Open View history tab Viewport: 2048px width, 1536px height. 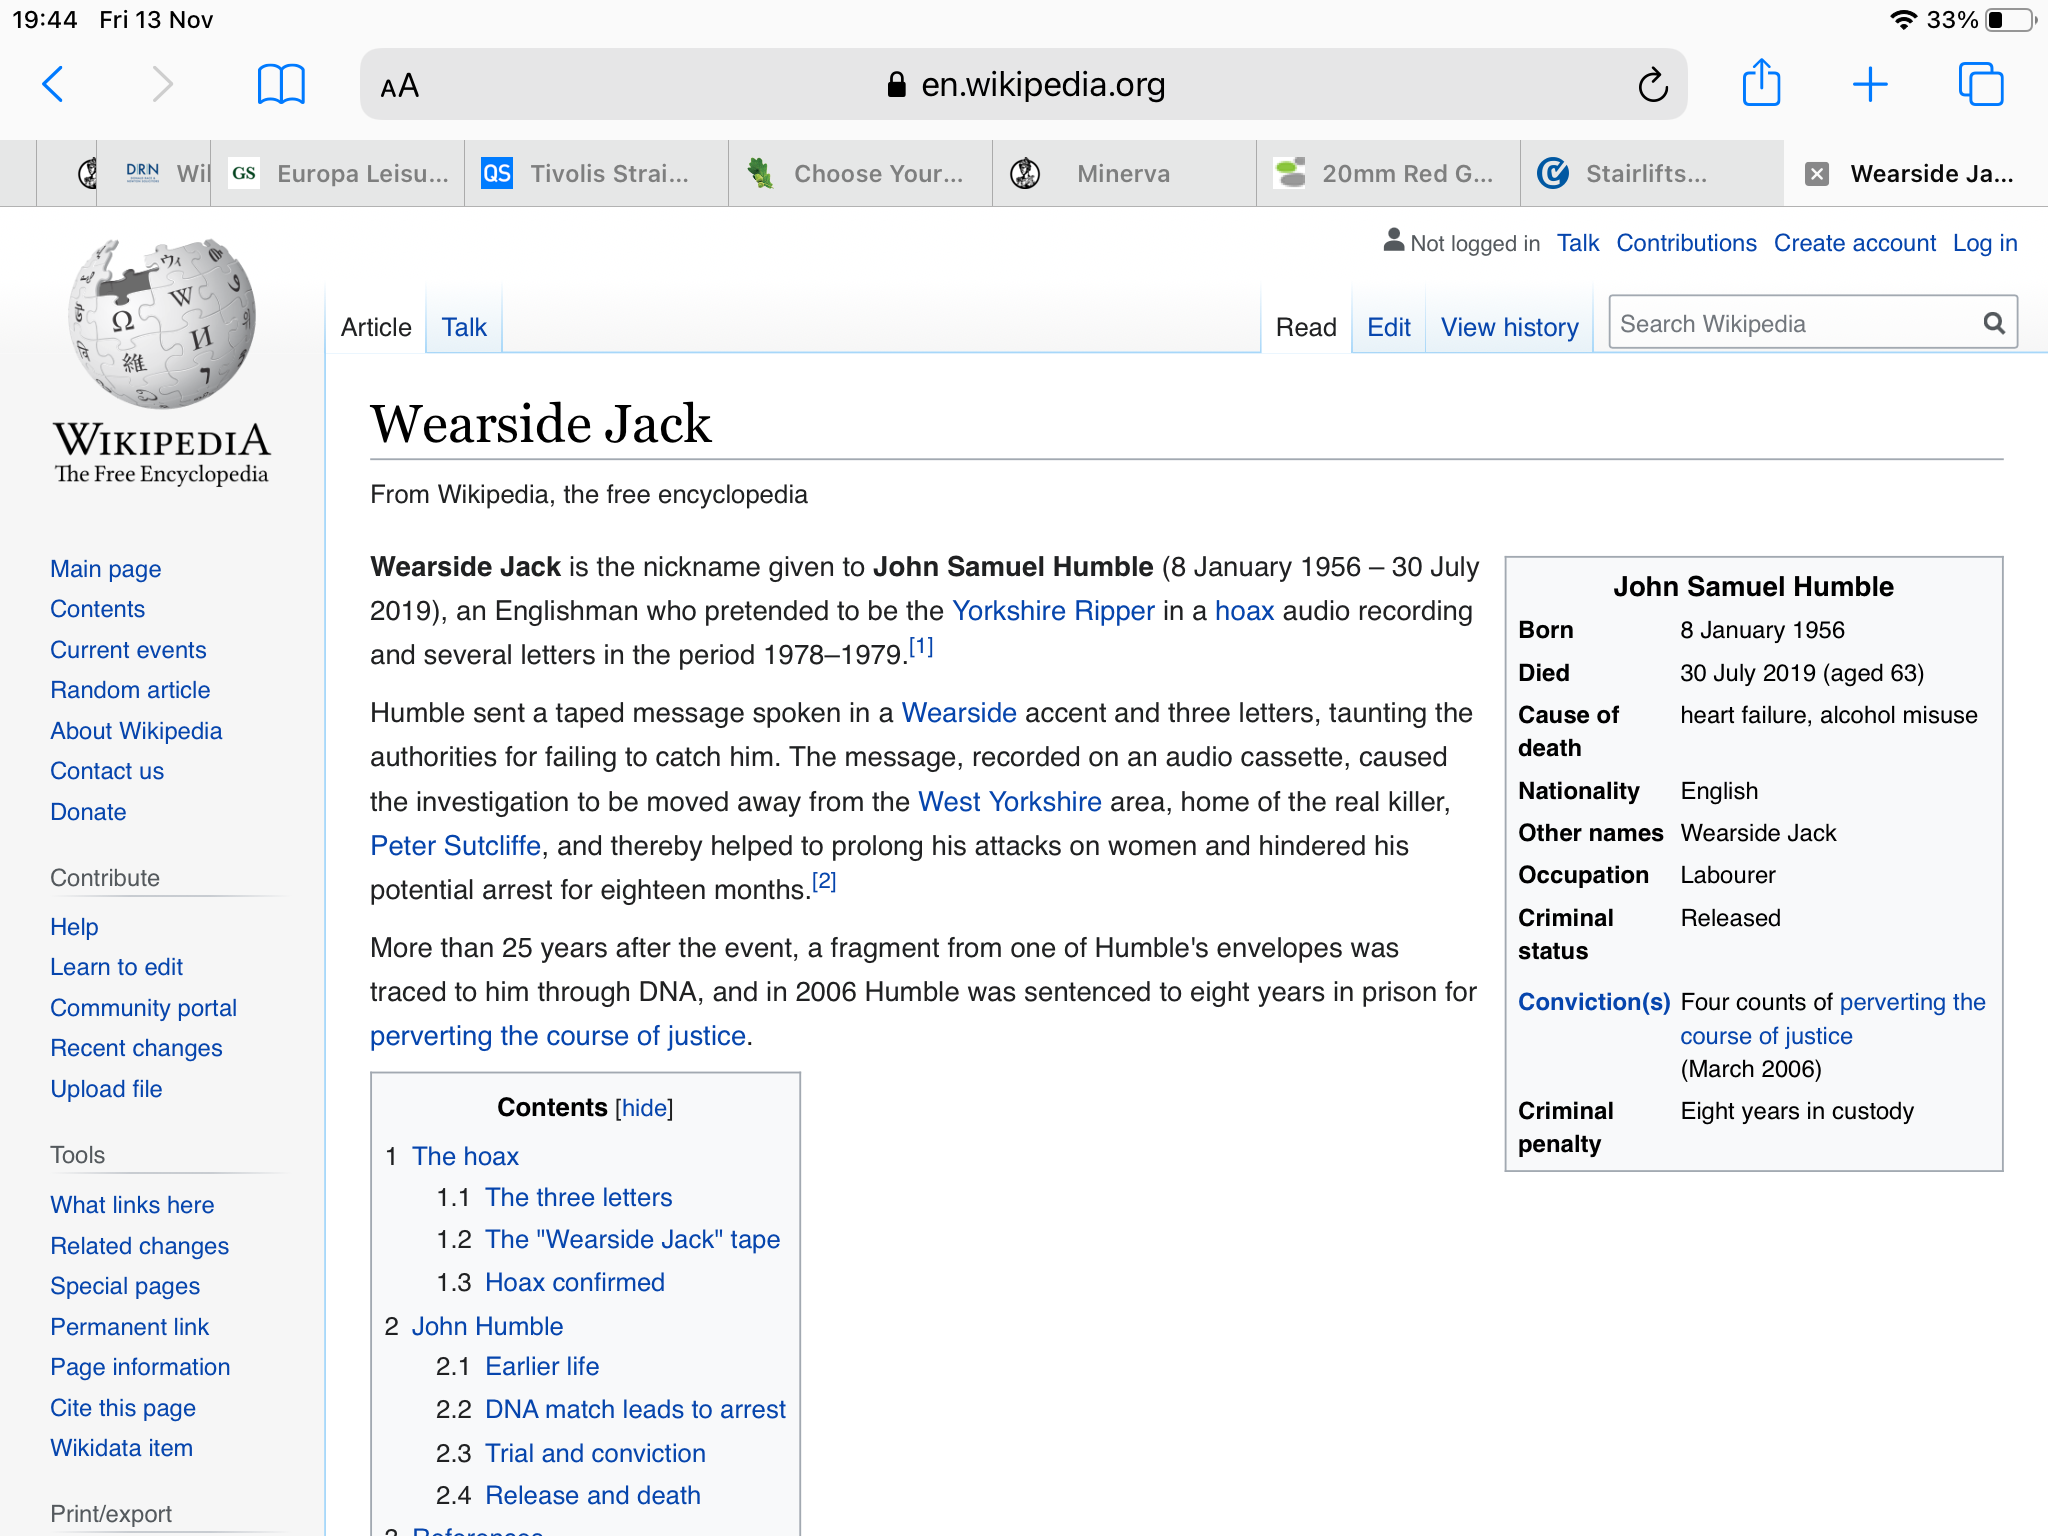pos(1510,327)
